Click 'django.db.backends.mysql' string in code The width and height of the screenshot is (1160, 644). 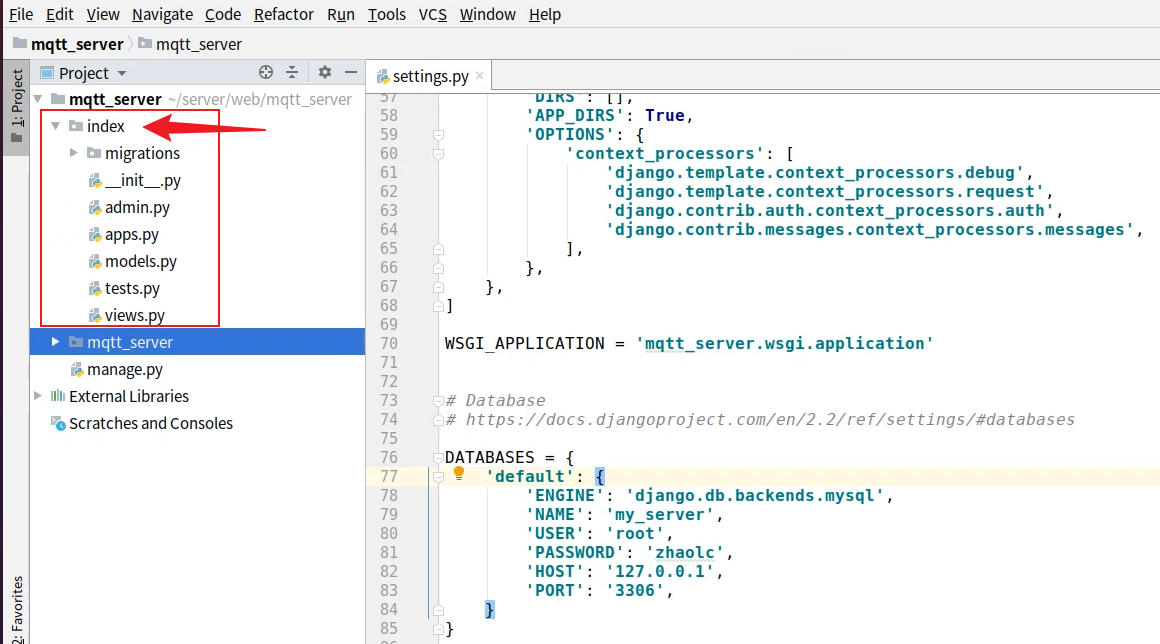click(755, 495)
